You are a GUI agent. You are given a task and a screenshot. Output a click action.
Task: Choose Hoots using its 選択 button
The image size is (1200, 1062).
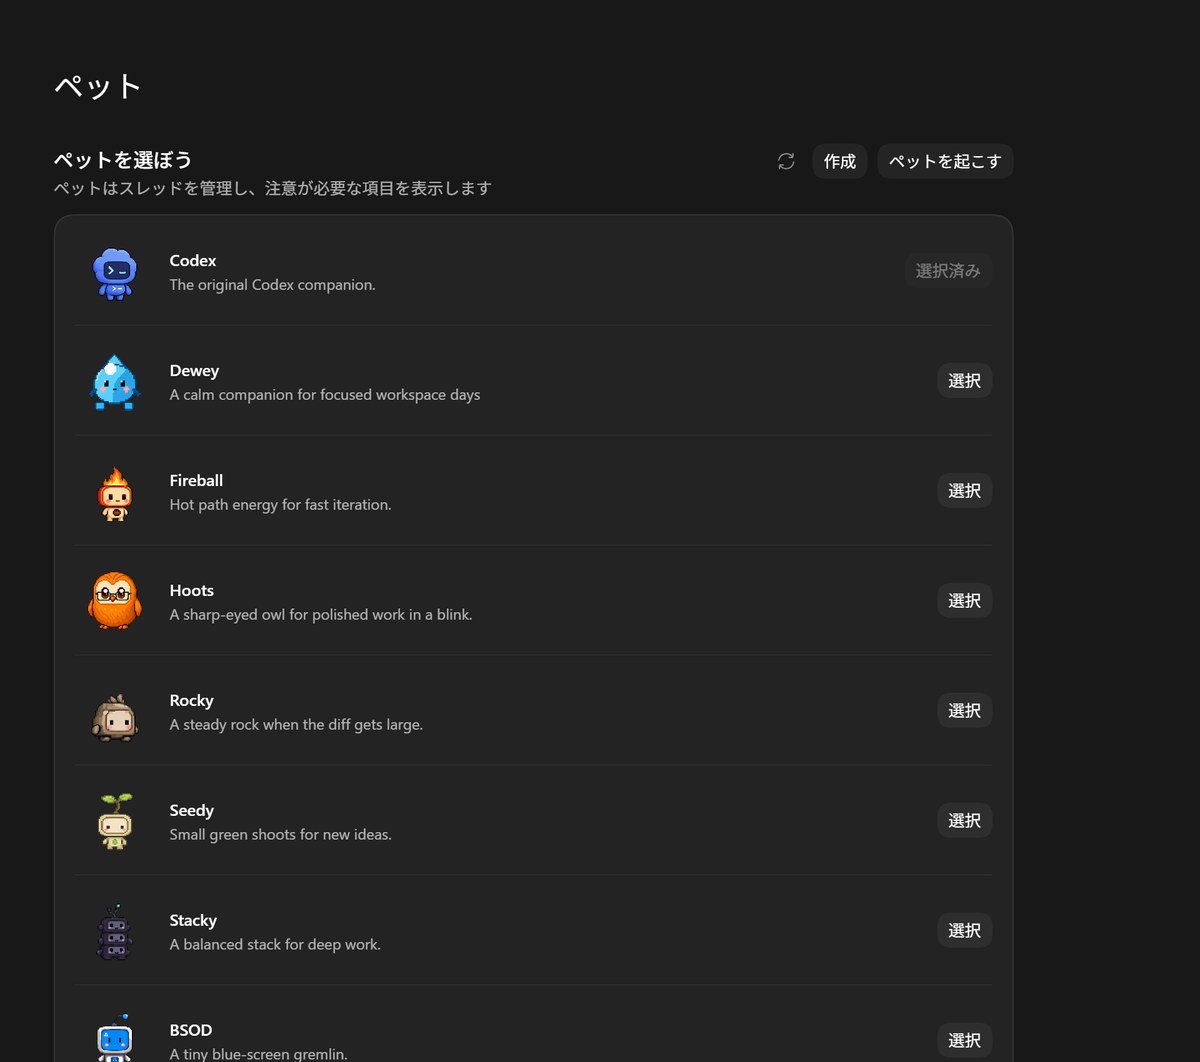(x=964, y=601)
